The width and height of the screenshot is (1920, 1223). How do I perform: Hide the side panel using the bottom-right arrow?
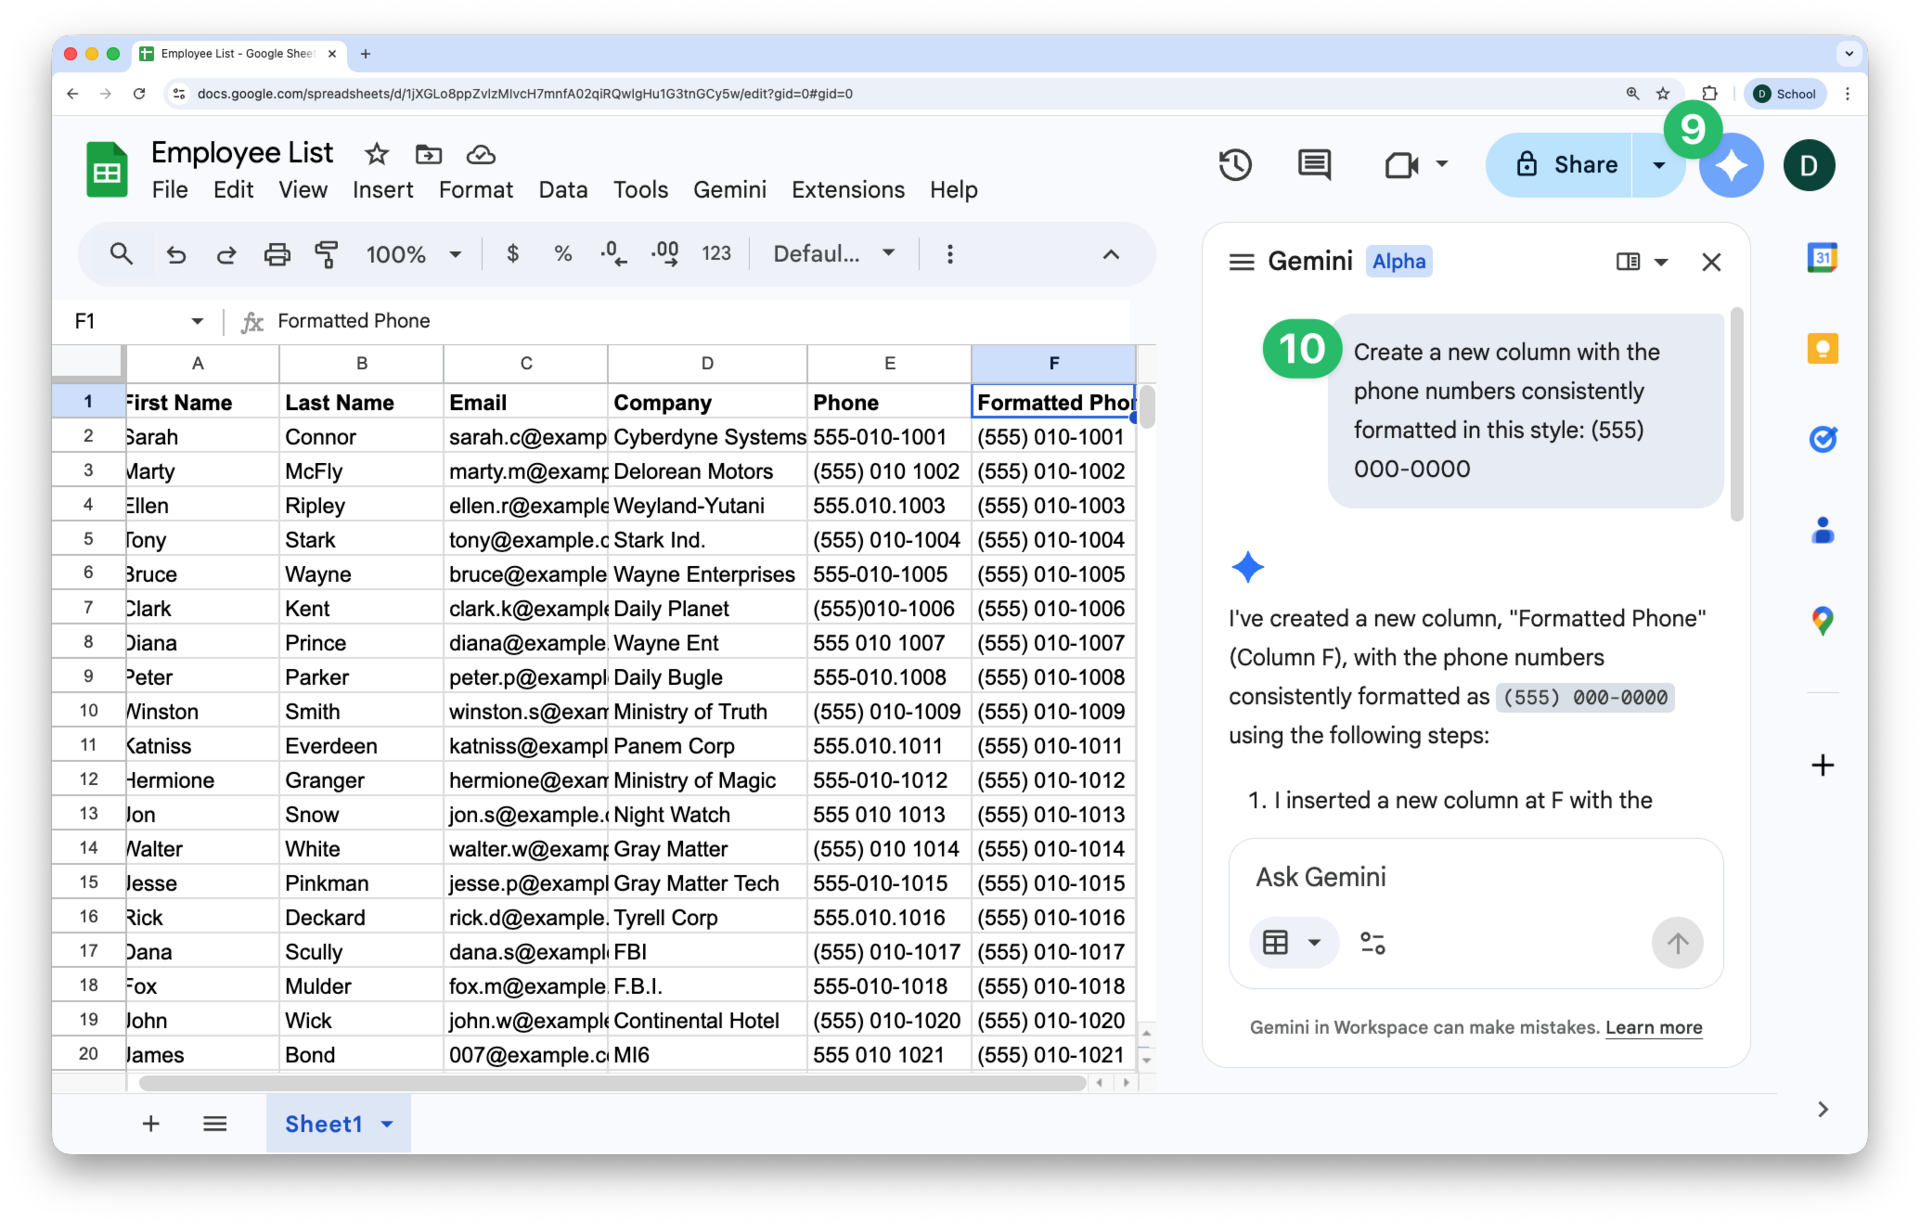(1822, 1109)
